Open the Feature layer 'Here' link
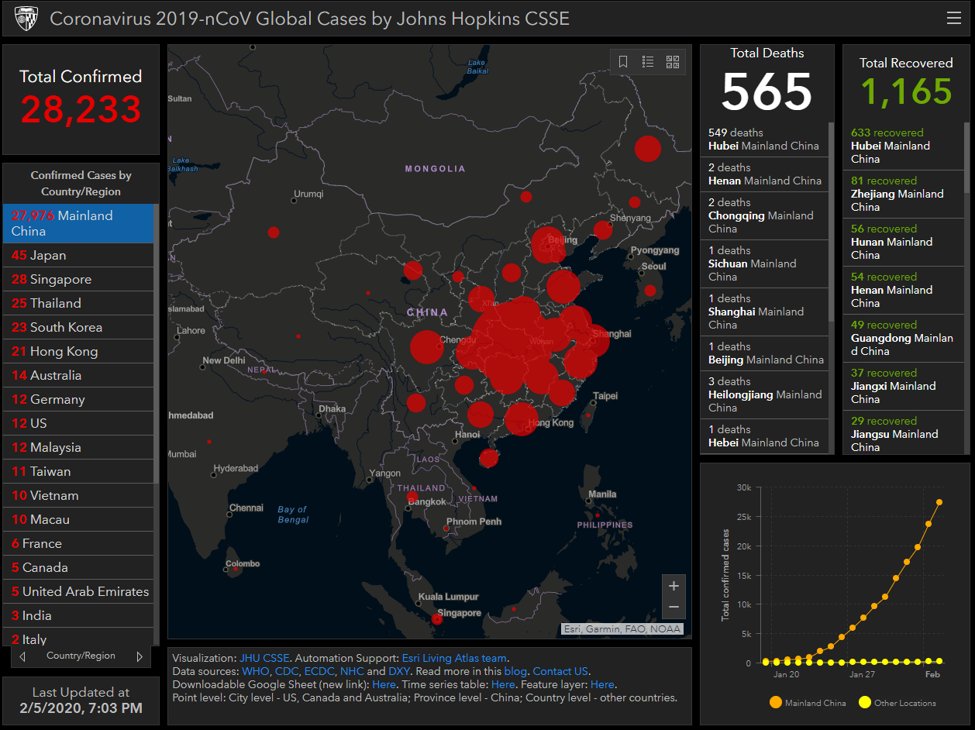 point(602,684)
